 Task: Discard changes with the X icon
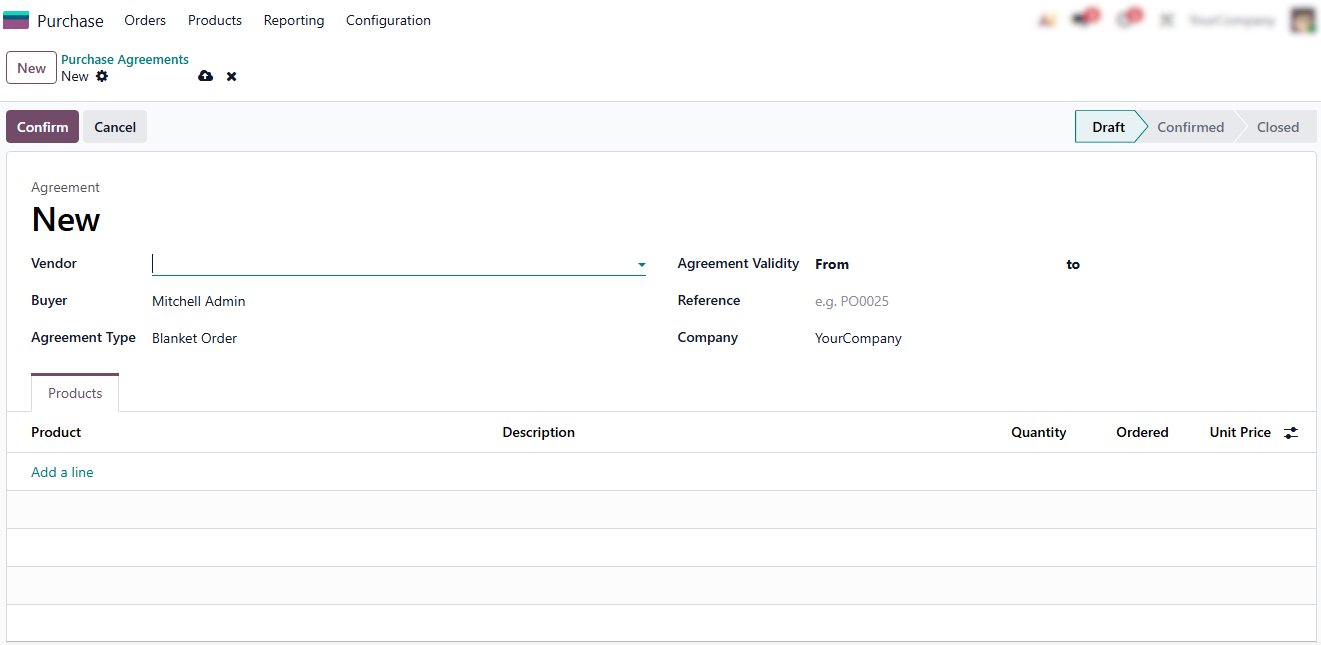(x=231, y=77)
